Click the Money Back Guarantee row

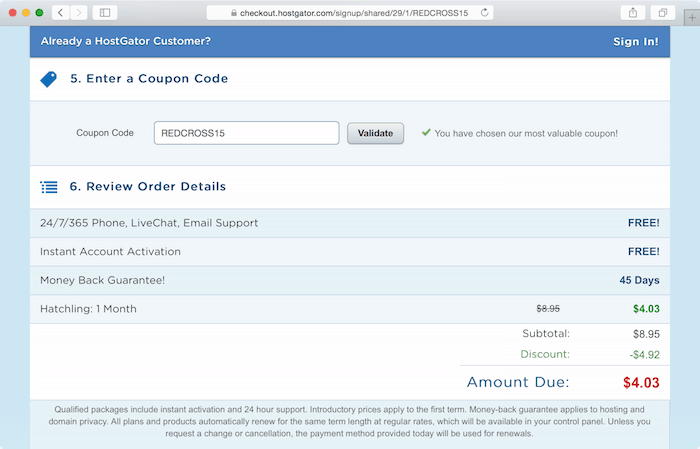click(350, 280)
